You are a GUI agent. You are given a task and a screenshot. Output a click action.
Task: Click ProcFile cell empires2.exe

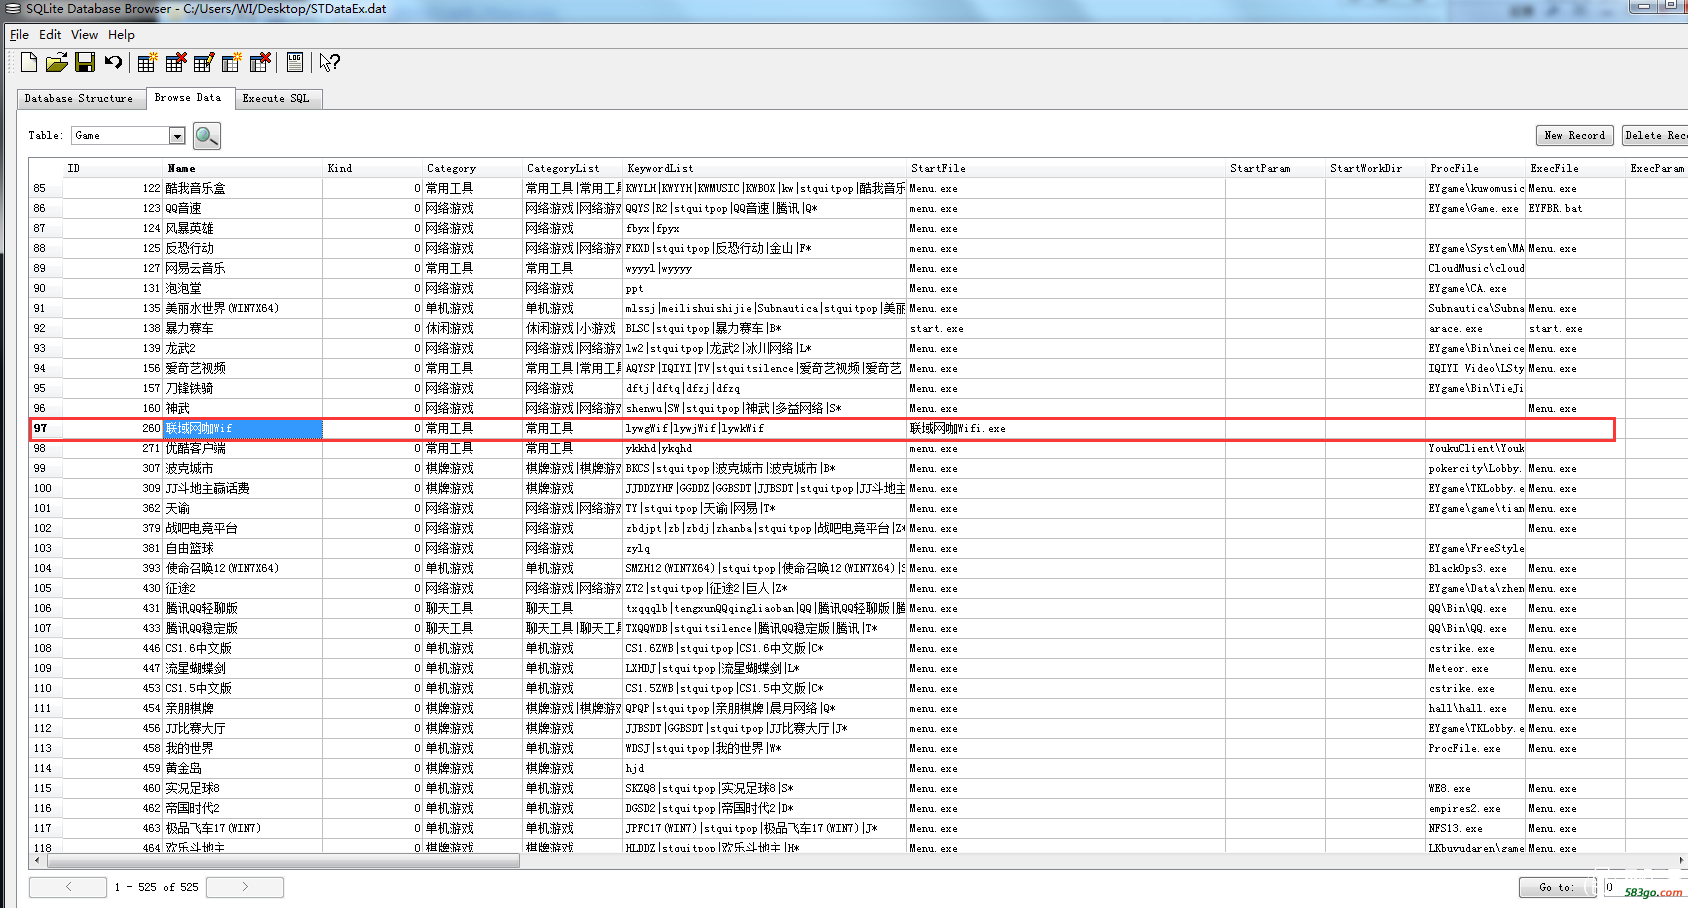[1476, 808]
